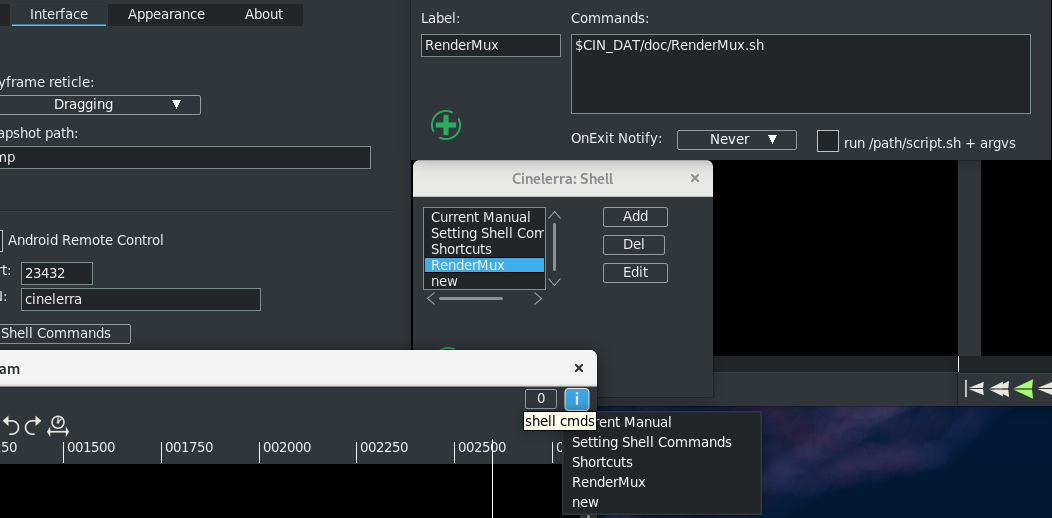1052x518 pixels.
Task: Click the undo arrow icon
Action: tap(11, 426)
